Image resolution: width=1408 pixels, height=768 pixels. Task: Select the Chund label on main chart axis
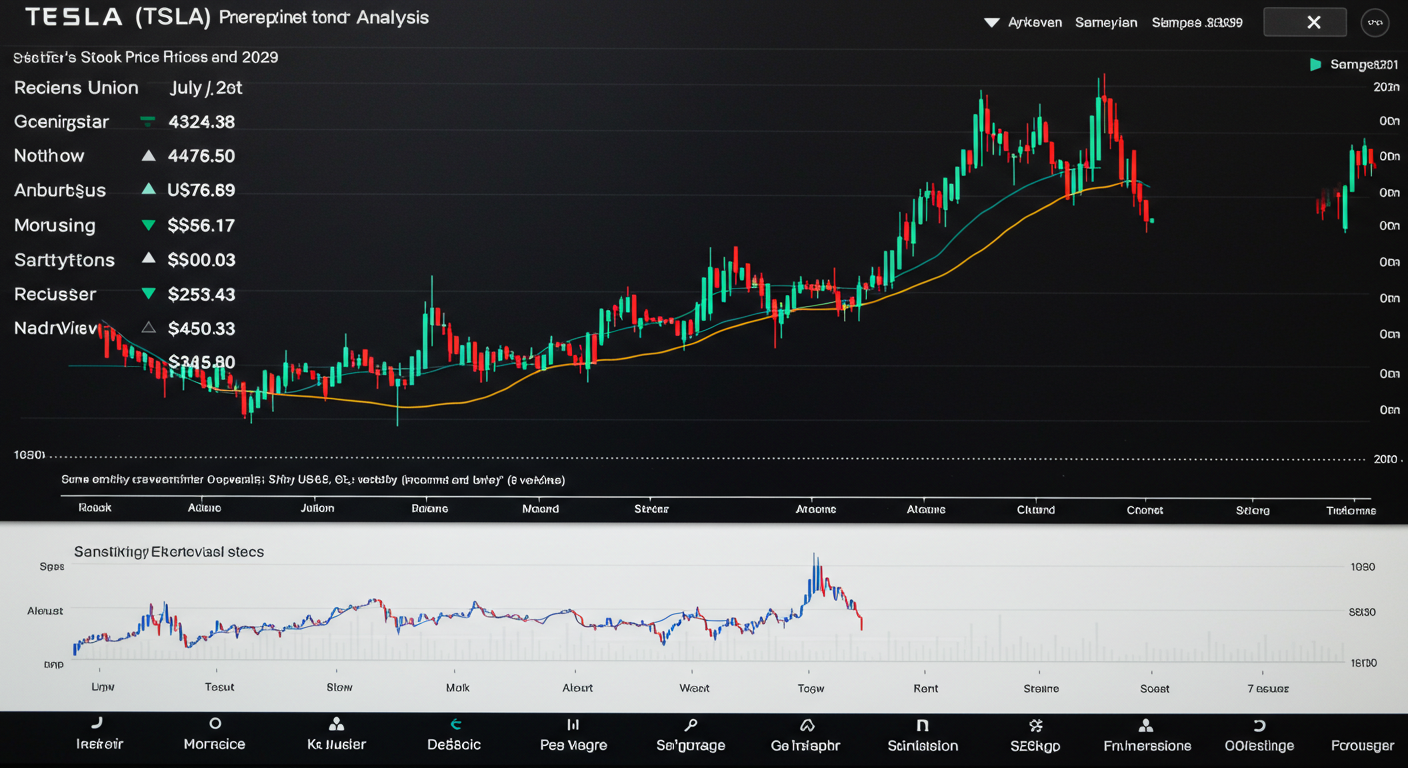[1035, 509]
